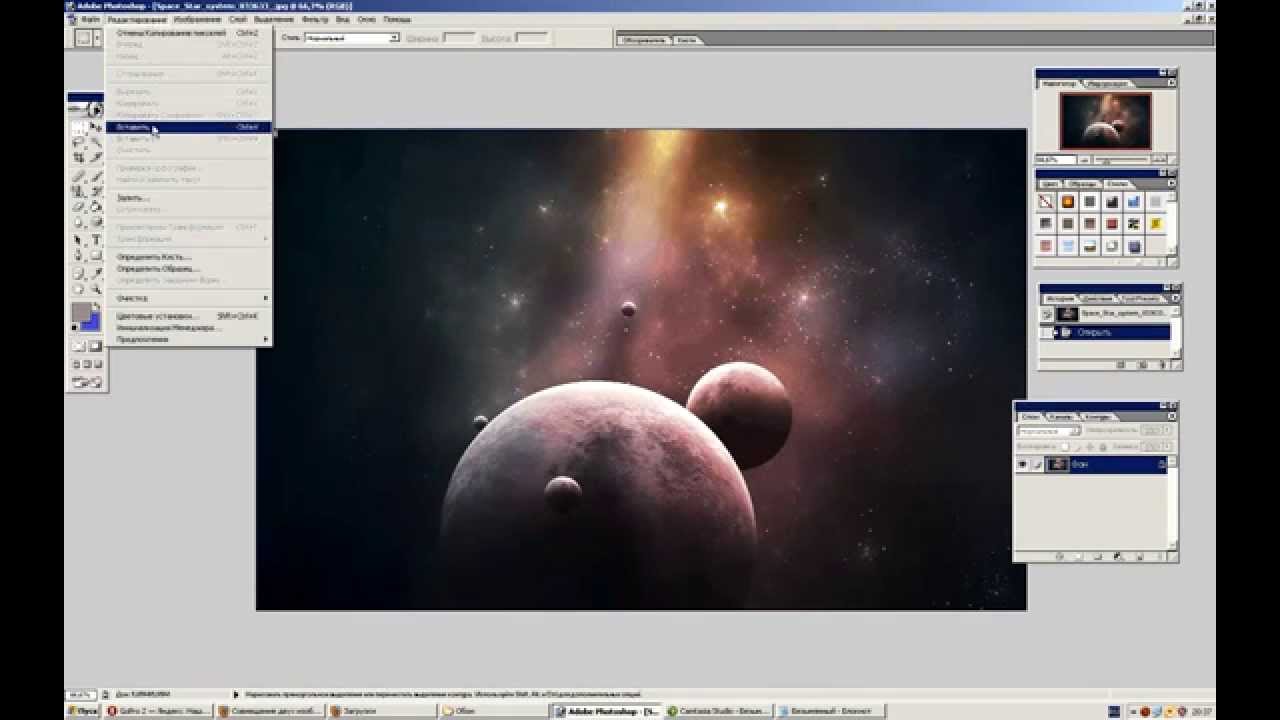Image resolution: width=1280 pixels, height=720 pixels.
Task: Switch to Действия tab
Action: pos(1098,299)
